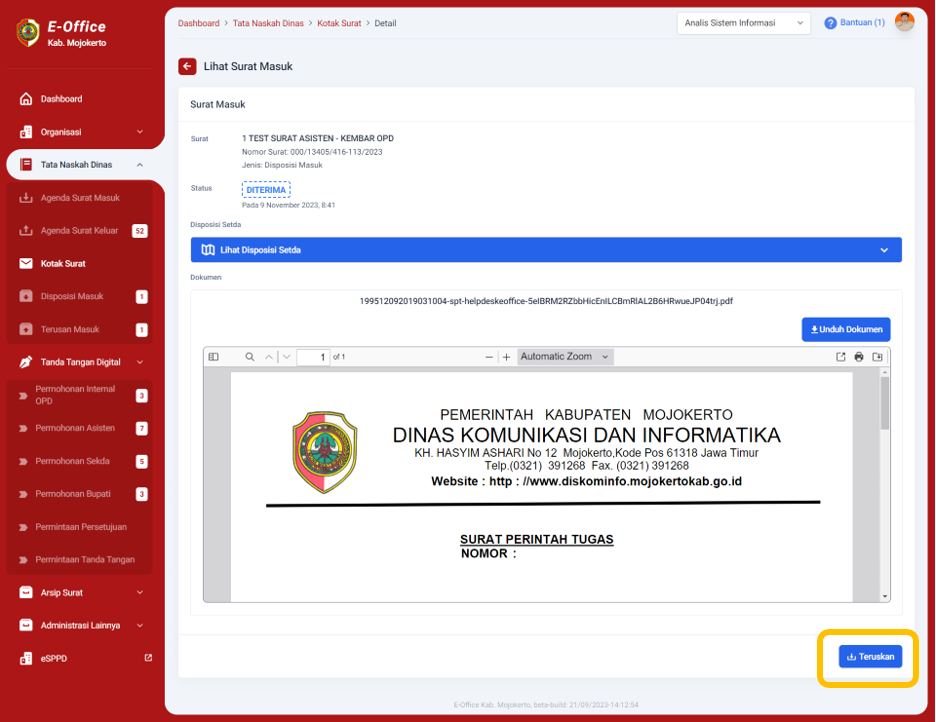Click the Tanda Tangan Digital pen icon
The width and height of the screenshot is (936, 722).
[x=26, y=362]
